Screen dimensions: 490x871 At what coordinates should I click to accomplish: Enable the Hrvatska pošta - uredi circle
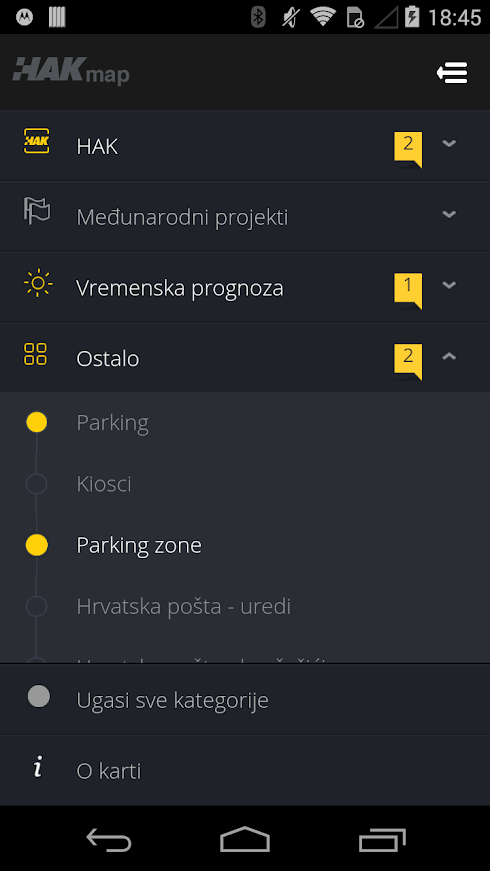tap(37, 606)
